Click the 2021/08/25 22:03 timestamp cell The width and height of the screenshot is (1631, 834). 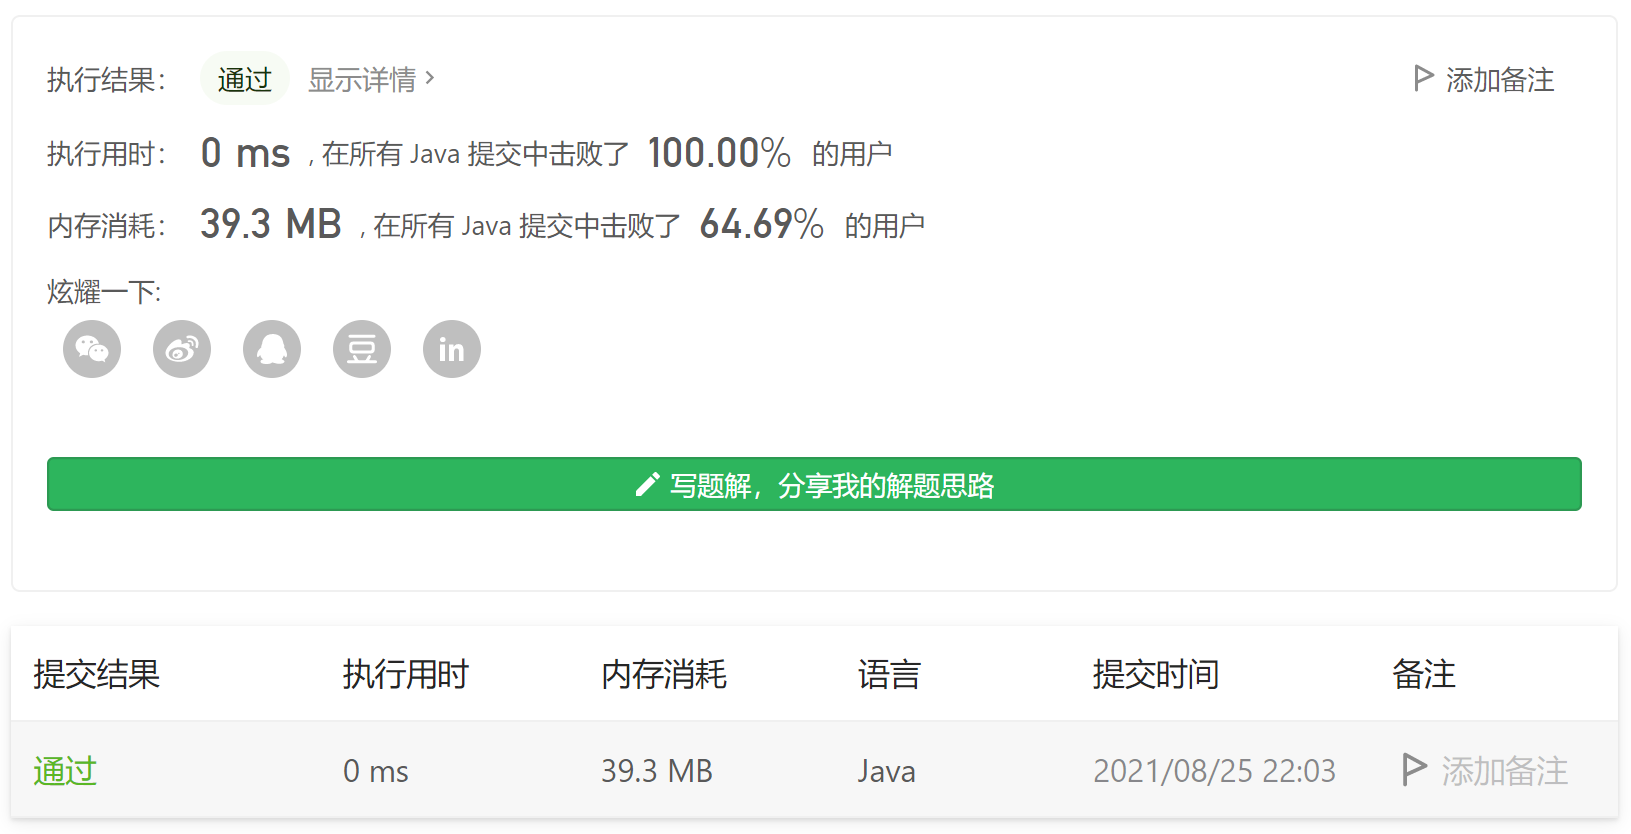pos(1214,771)
